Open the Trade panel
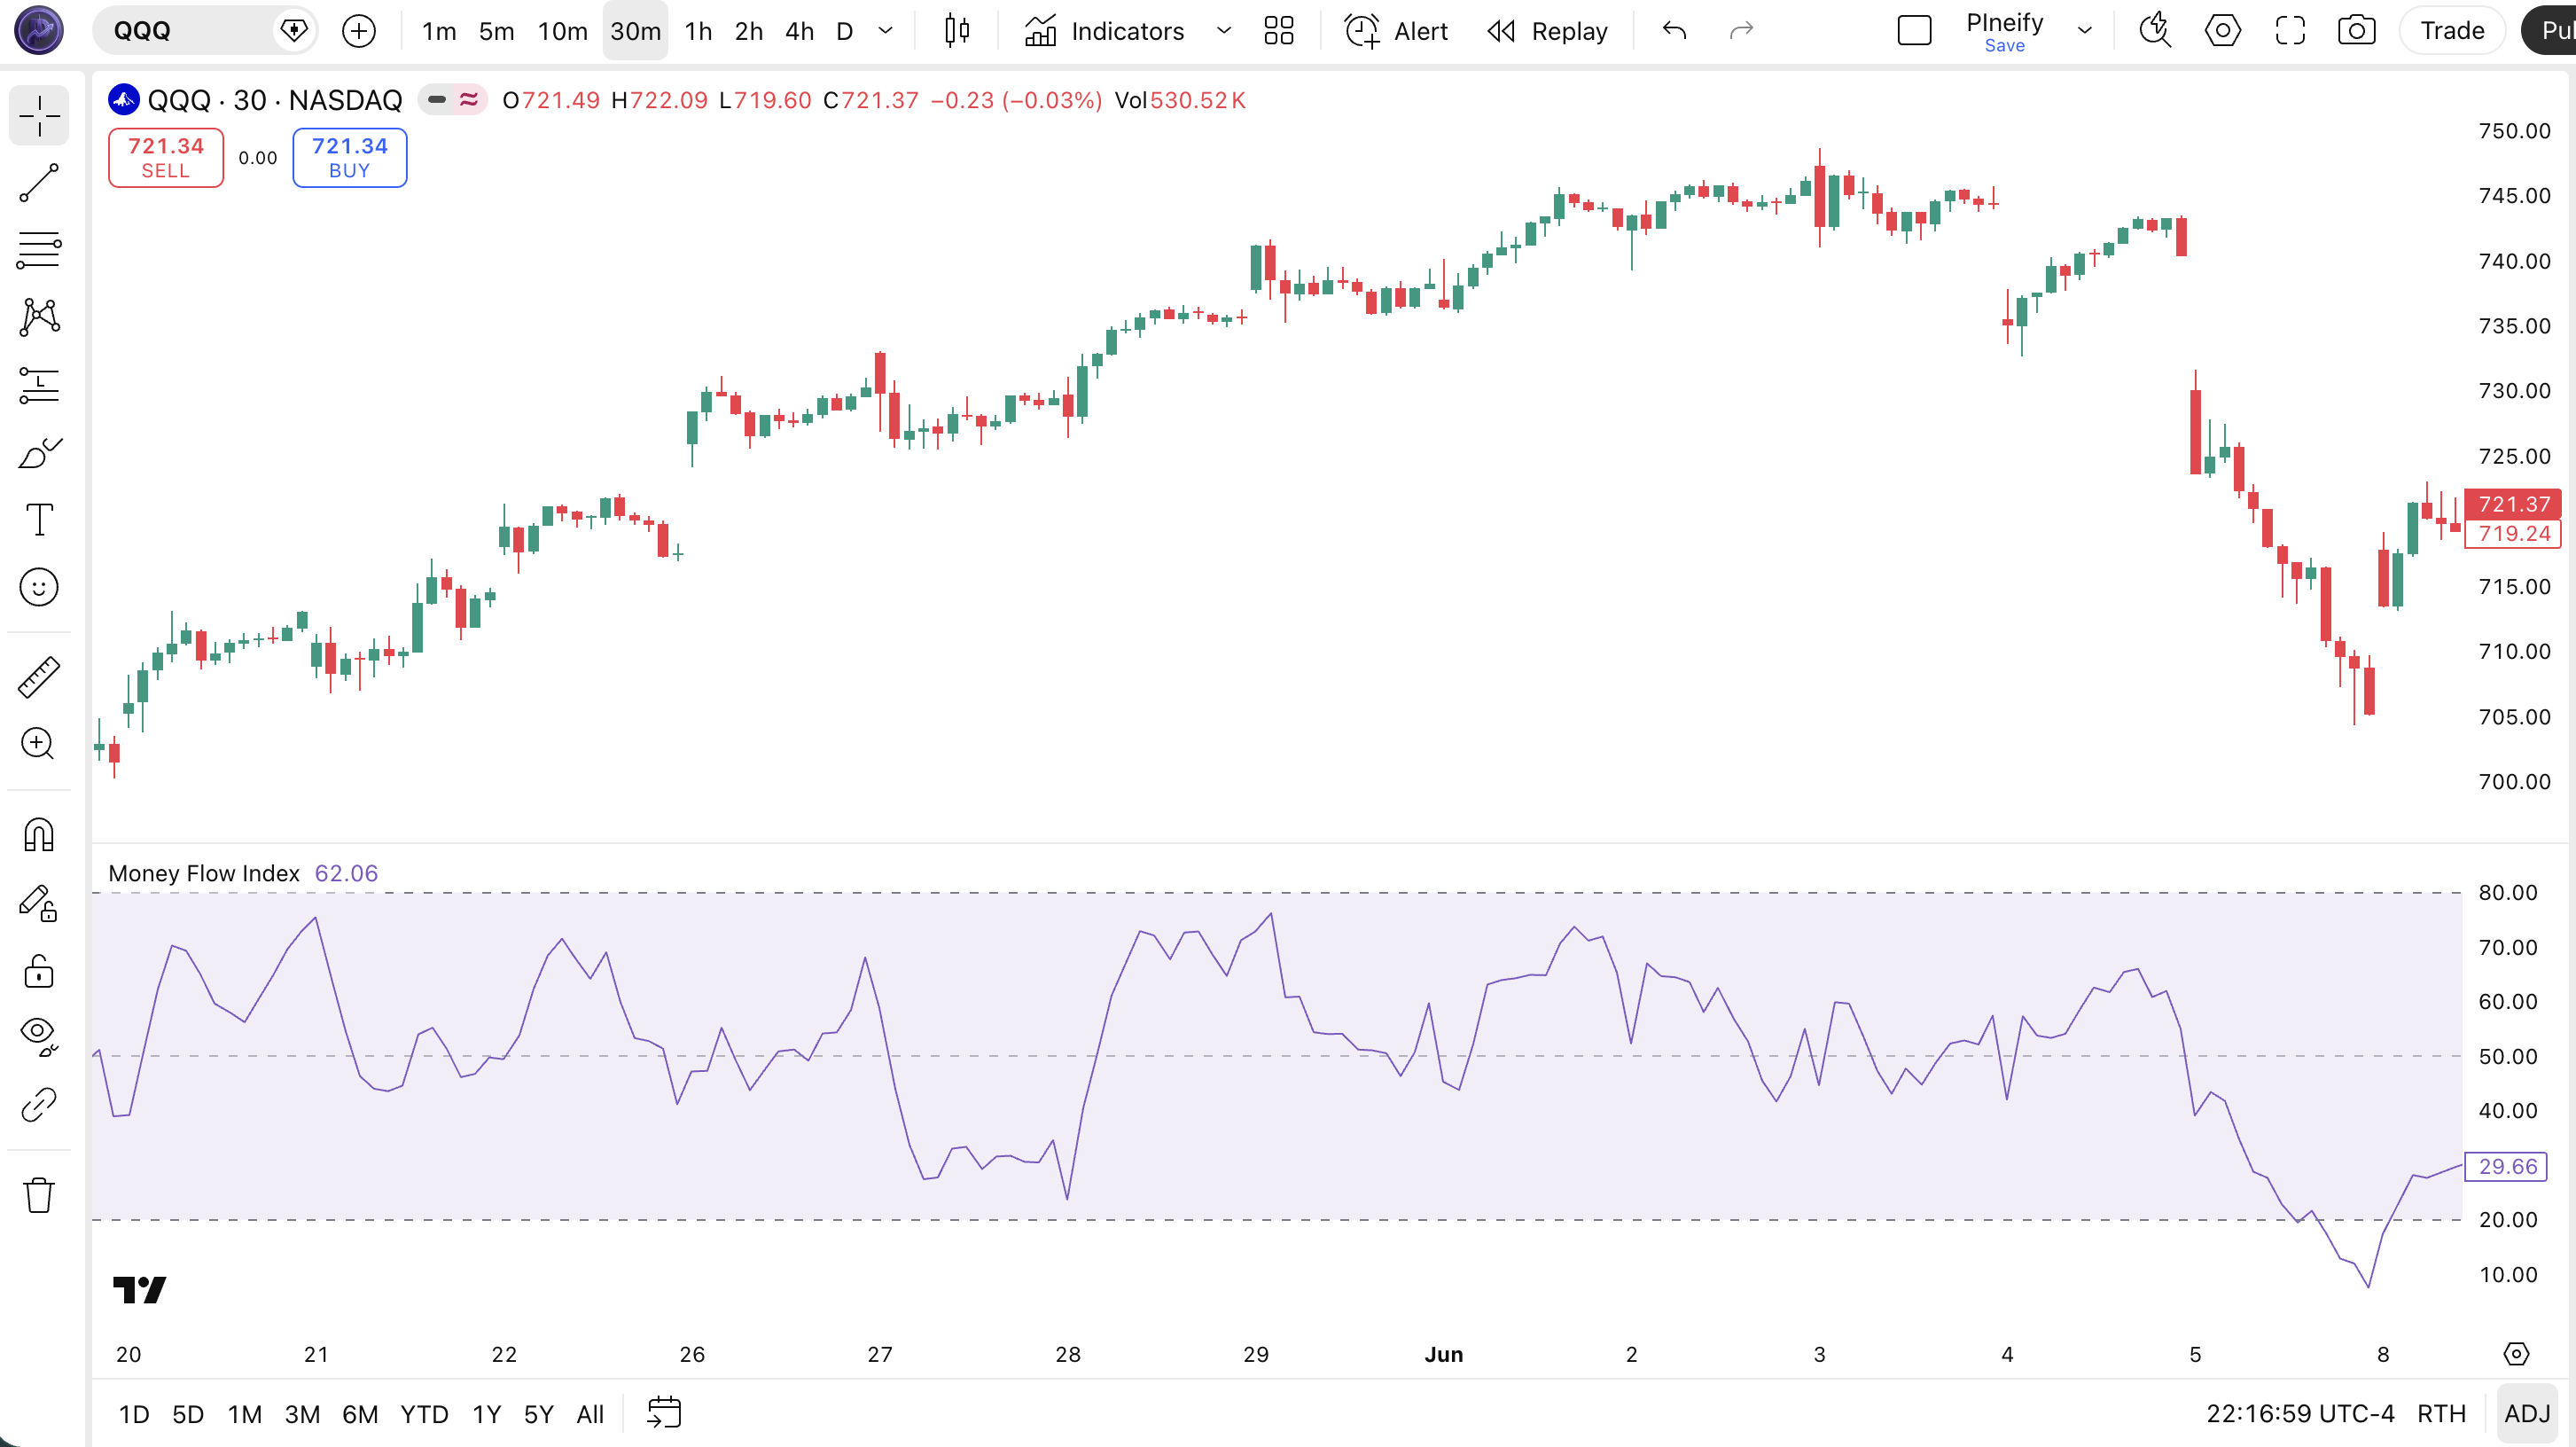Screen dimensions: 2576x1447 click(x=2452, y=31)
